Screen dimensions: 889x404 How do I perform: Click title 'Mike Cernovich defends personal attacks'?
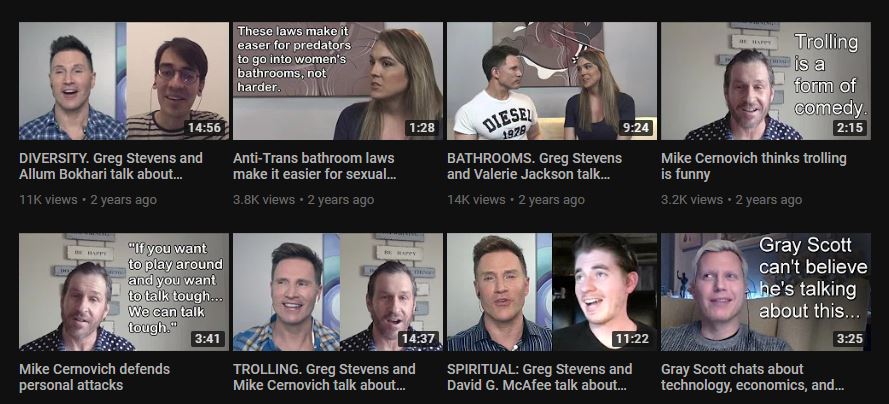[x=94, y=377]
